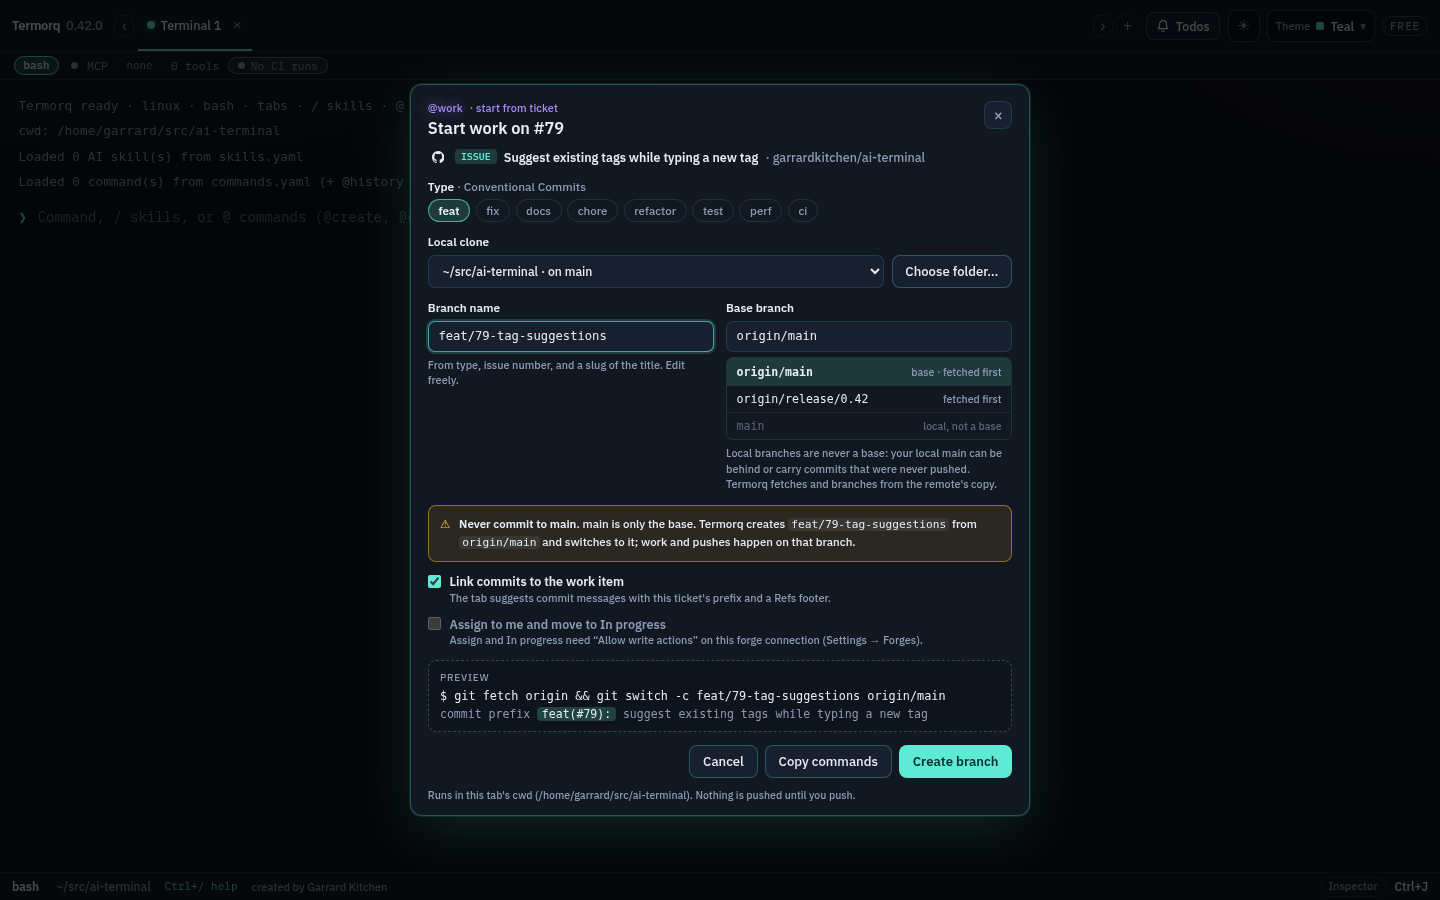Choose origin/release/0.42 as base branch
The image size is (1440, 900).
[869, 399]
